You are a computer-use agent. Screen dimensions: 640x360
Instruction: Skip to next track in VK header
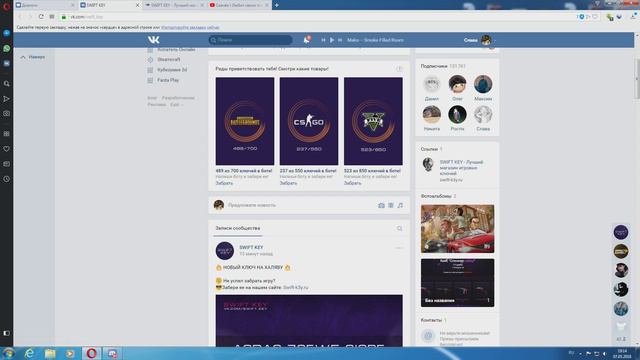[x=340, y=40]
